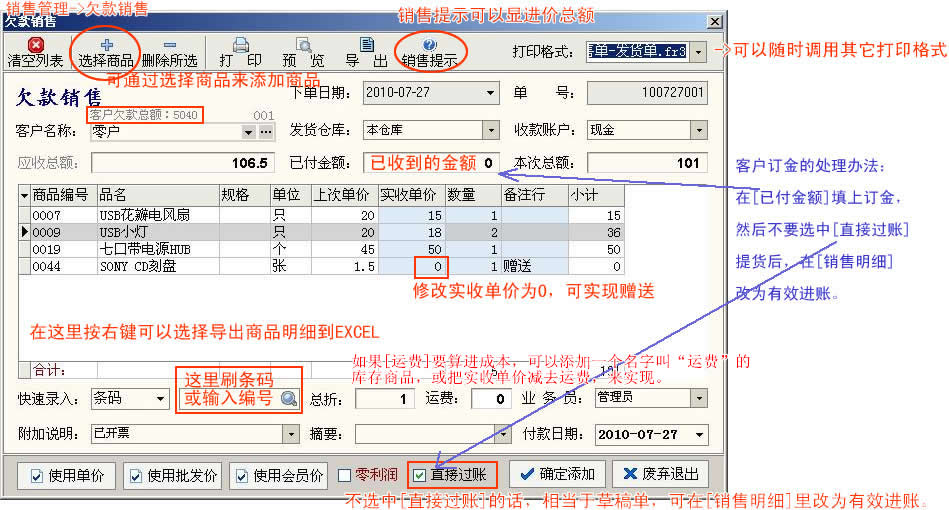Click the 确定添加 confirm button
949x510 pixels.
coord(556,474)
